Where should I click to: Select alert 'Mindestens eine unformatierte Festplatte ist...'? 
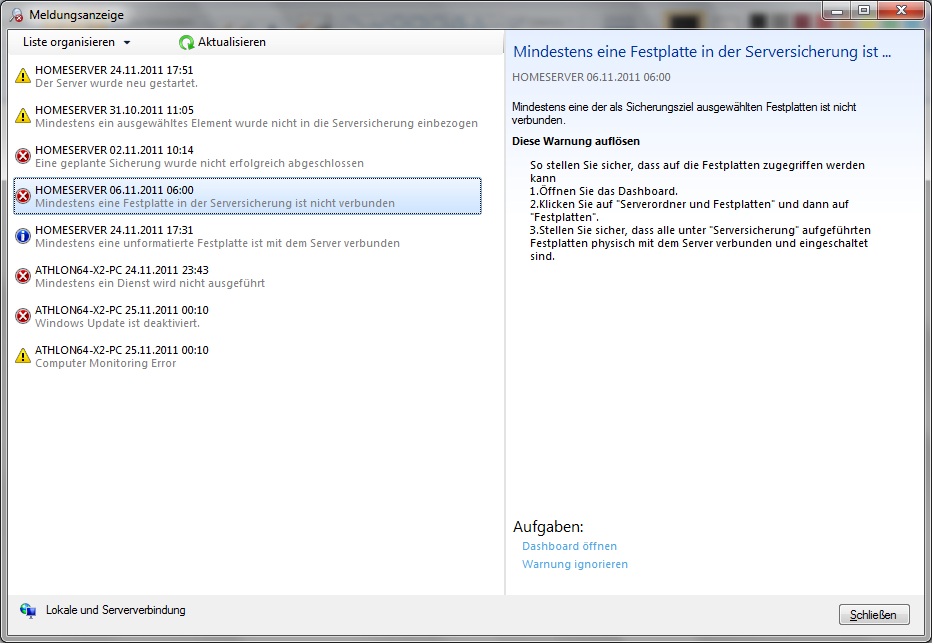pyautogui.click(x=248, y=236)
